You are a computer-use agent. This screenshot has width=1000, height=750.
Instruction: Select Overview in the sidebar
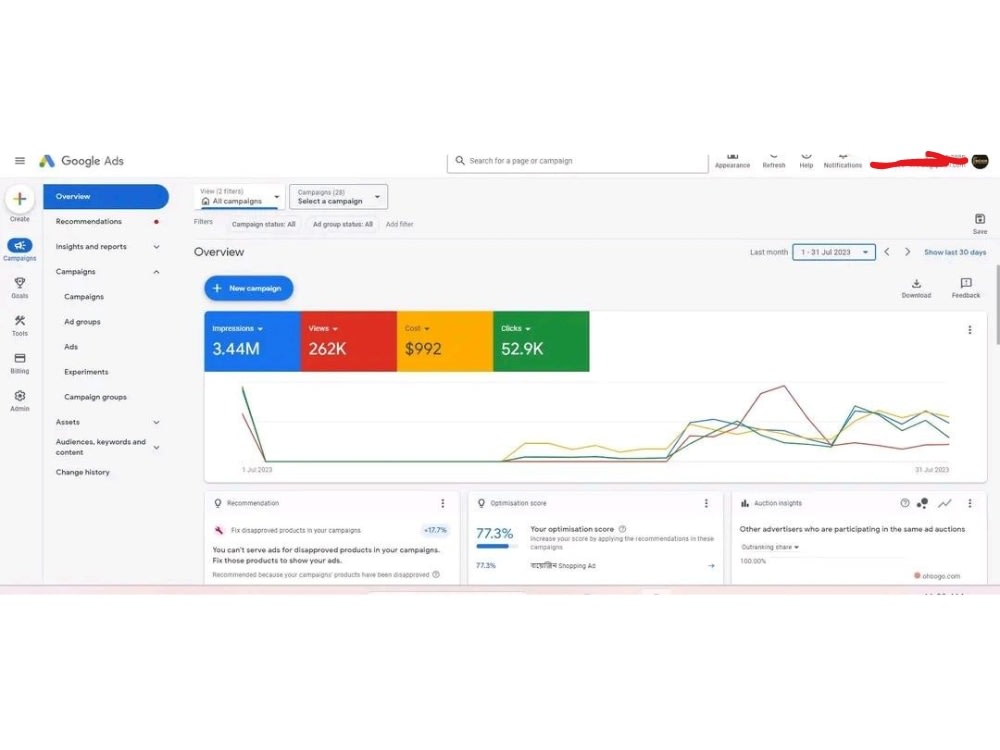(106, 196)
